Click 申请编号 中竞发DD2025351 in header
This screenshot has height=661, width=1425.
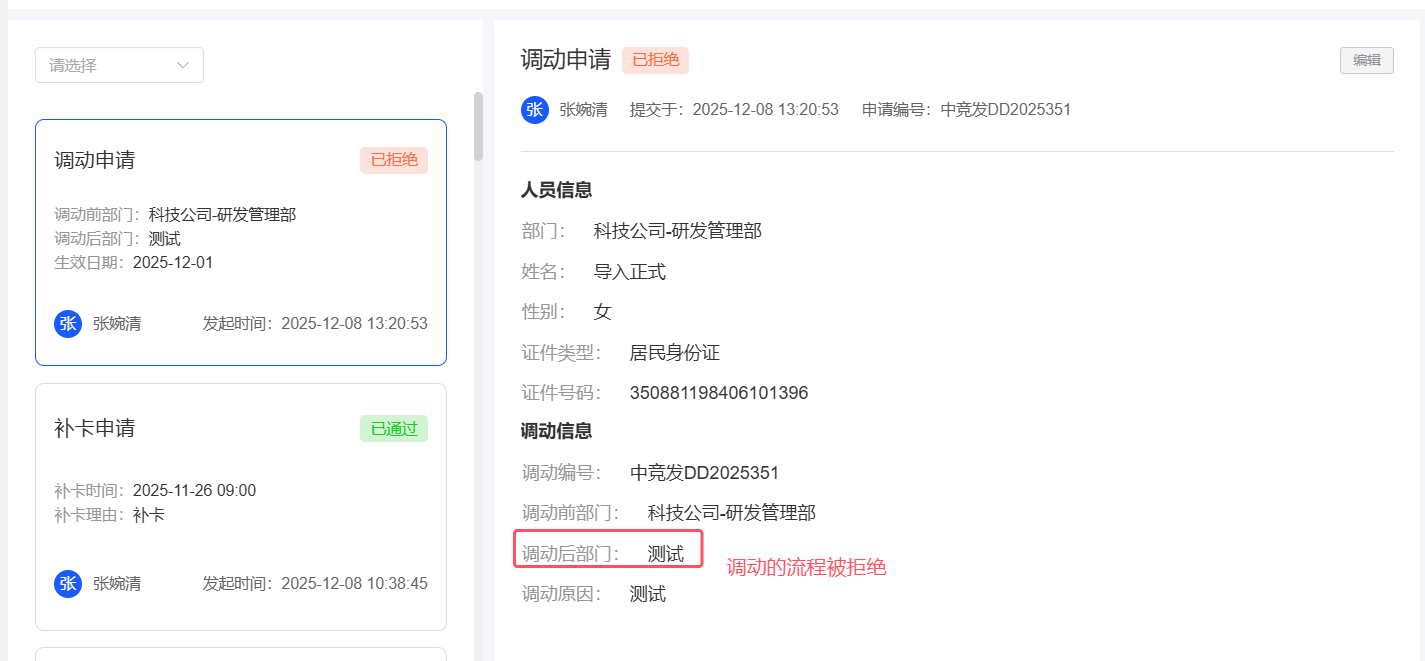(966, 110)
